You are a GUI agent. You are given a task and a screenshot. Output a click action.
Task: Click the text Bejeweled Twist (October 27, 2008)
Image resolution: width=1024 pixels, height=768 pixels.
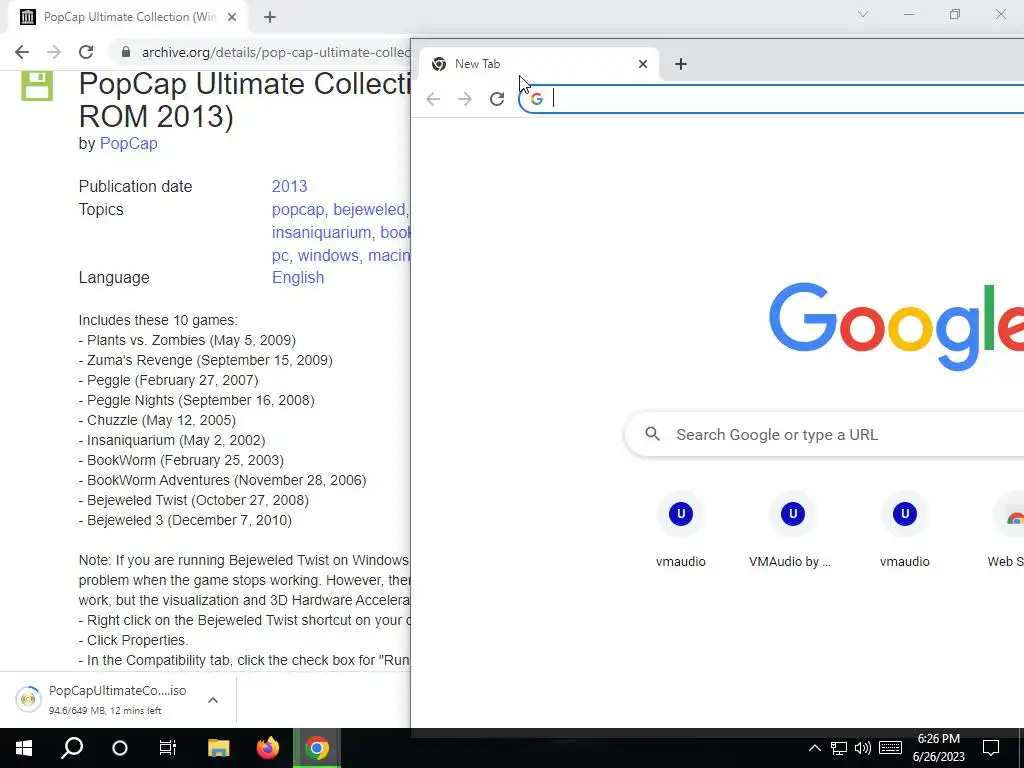[x=198, y=500]
